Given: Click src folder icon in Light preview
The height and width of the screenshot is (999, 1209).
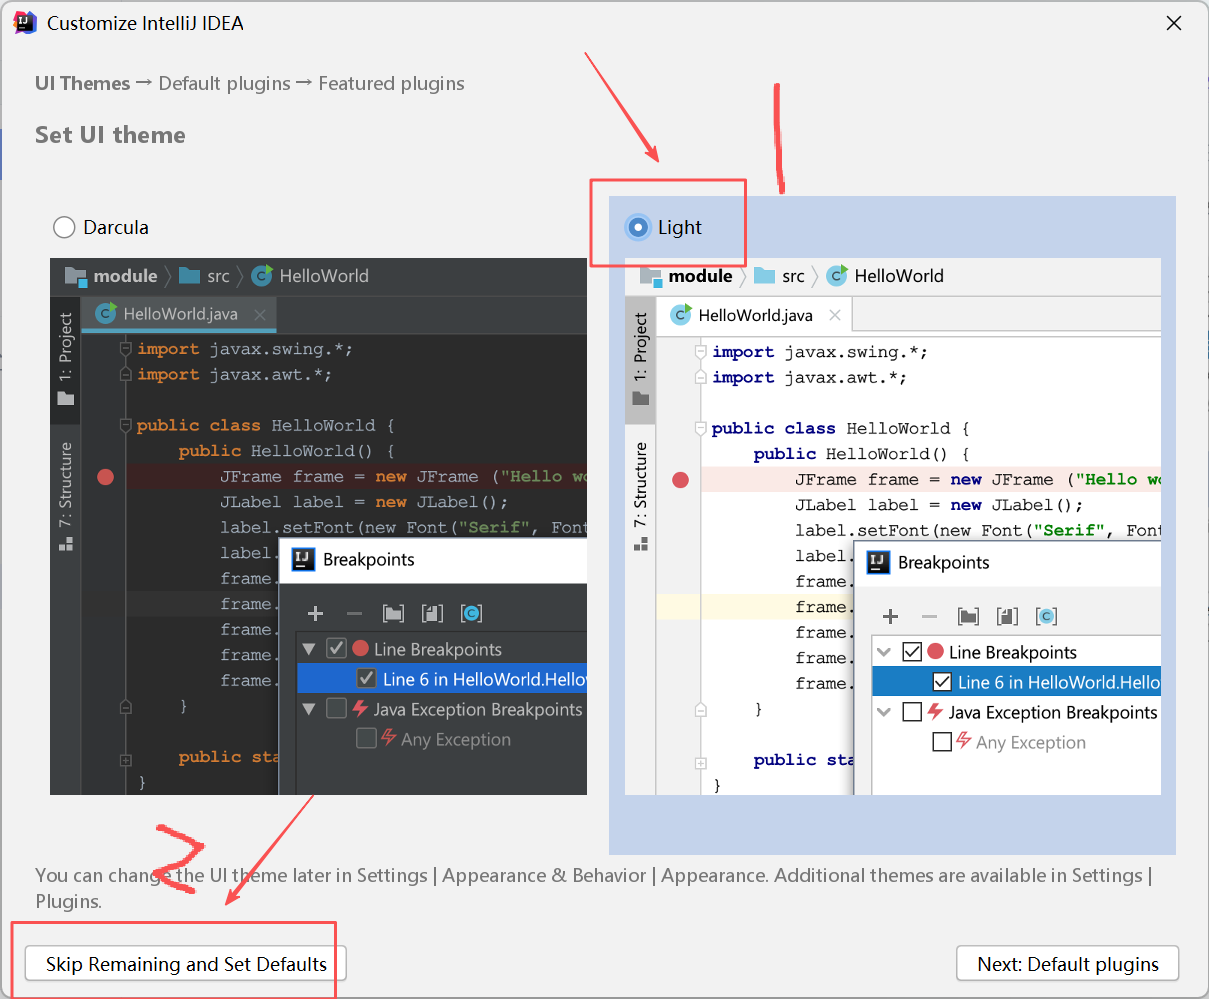Looking at the screenshot, I should (x=764, y=276).
